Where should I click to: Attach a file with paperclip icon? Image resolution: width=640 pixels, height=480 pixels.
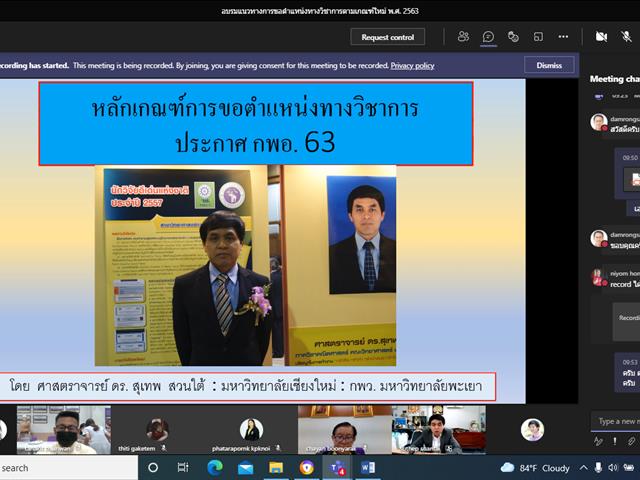(x=631, y=441)
